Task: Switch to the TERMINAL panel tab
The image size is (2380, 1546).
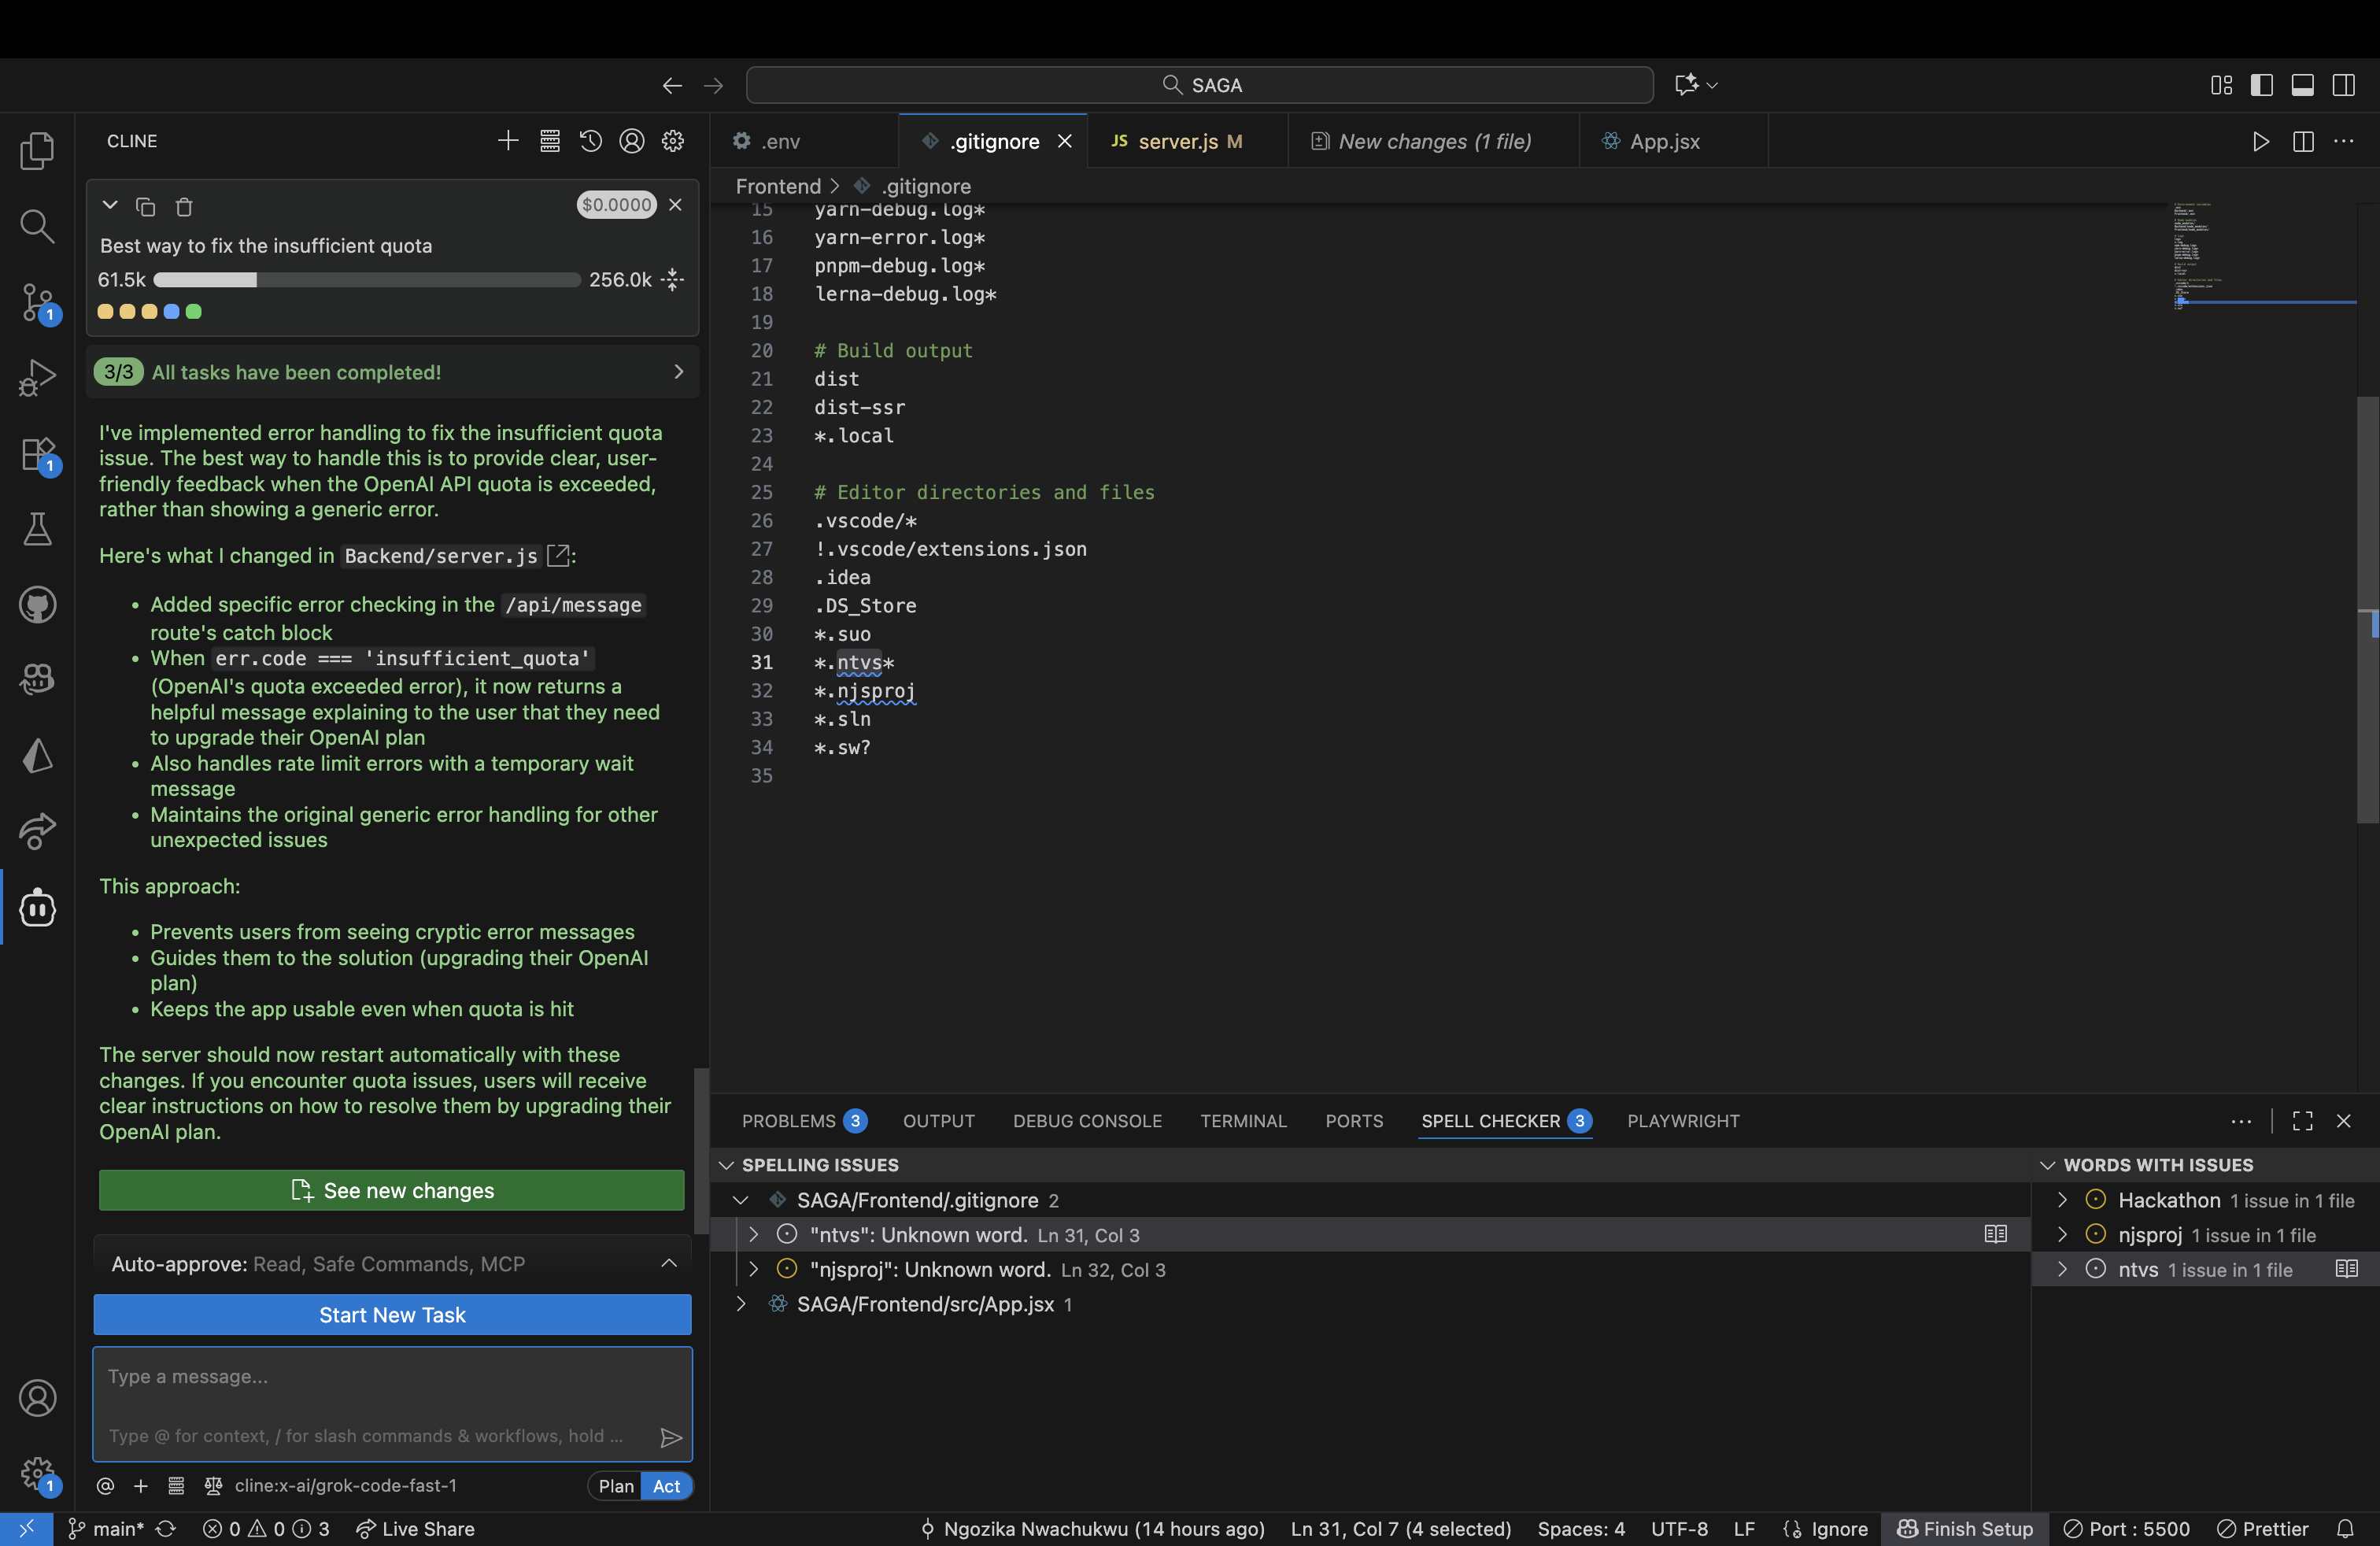Action: tap(1243, 1121)
